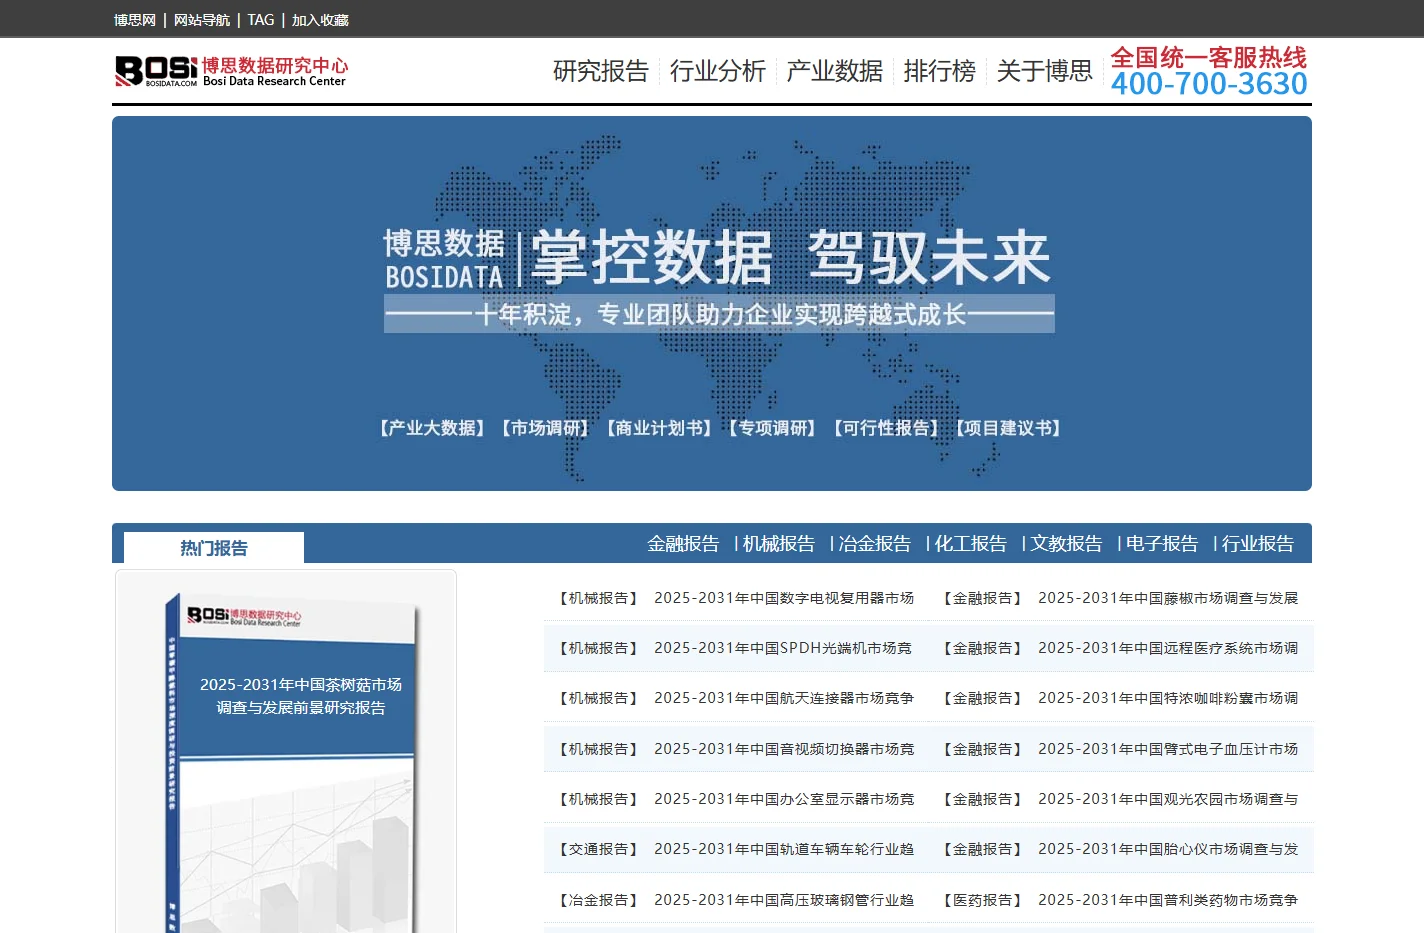Select 产业数据 in main navigation
The width and height of the screenshot is (1424, 933).
(x=835, y=71)
